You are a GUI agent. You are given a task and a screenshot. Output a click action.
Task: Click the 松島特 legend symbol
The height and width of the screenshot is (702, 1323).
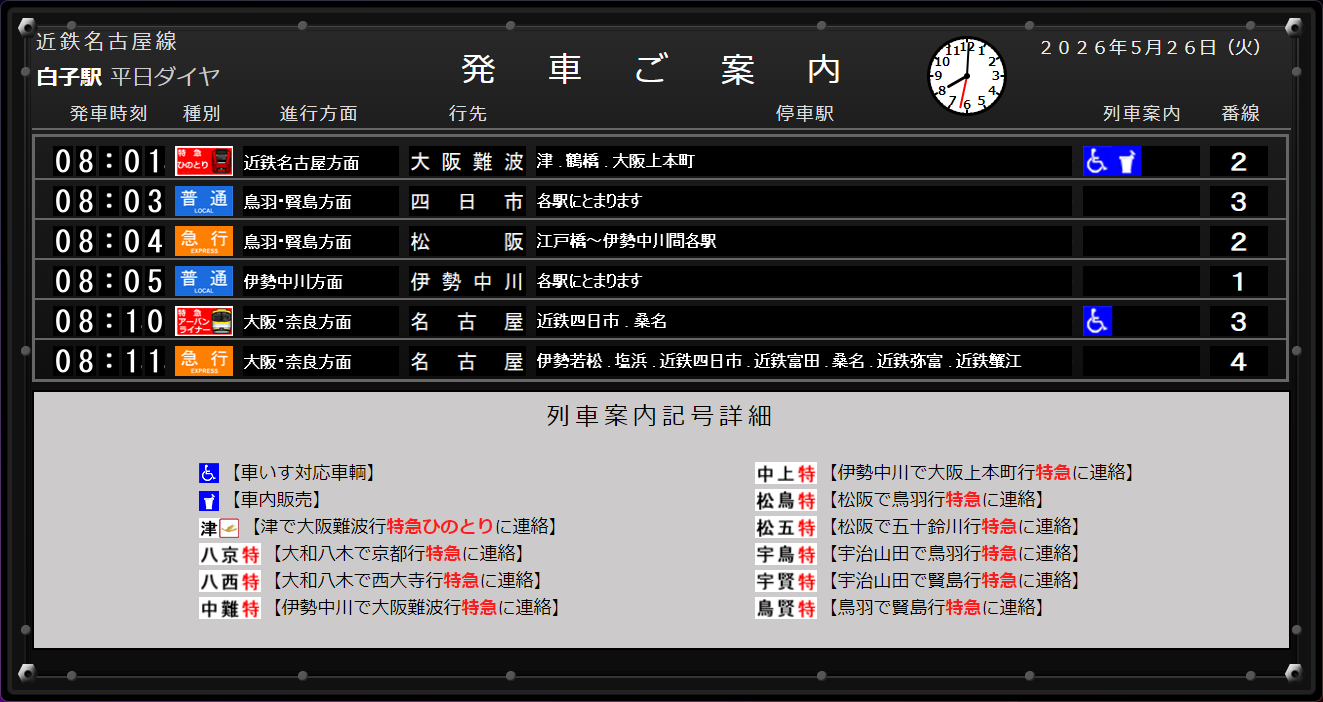(786, 500)
